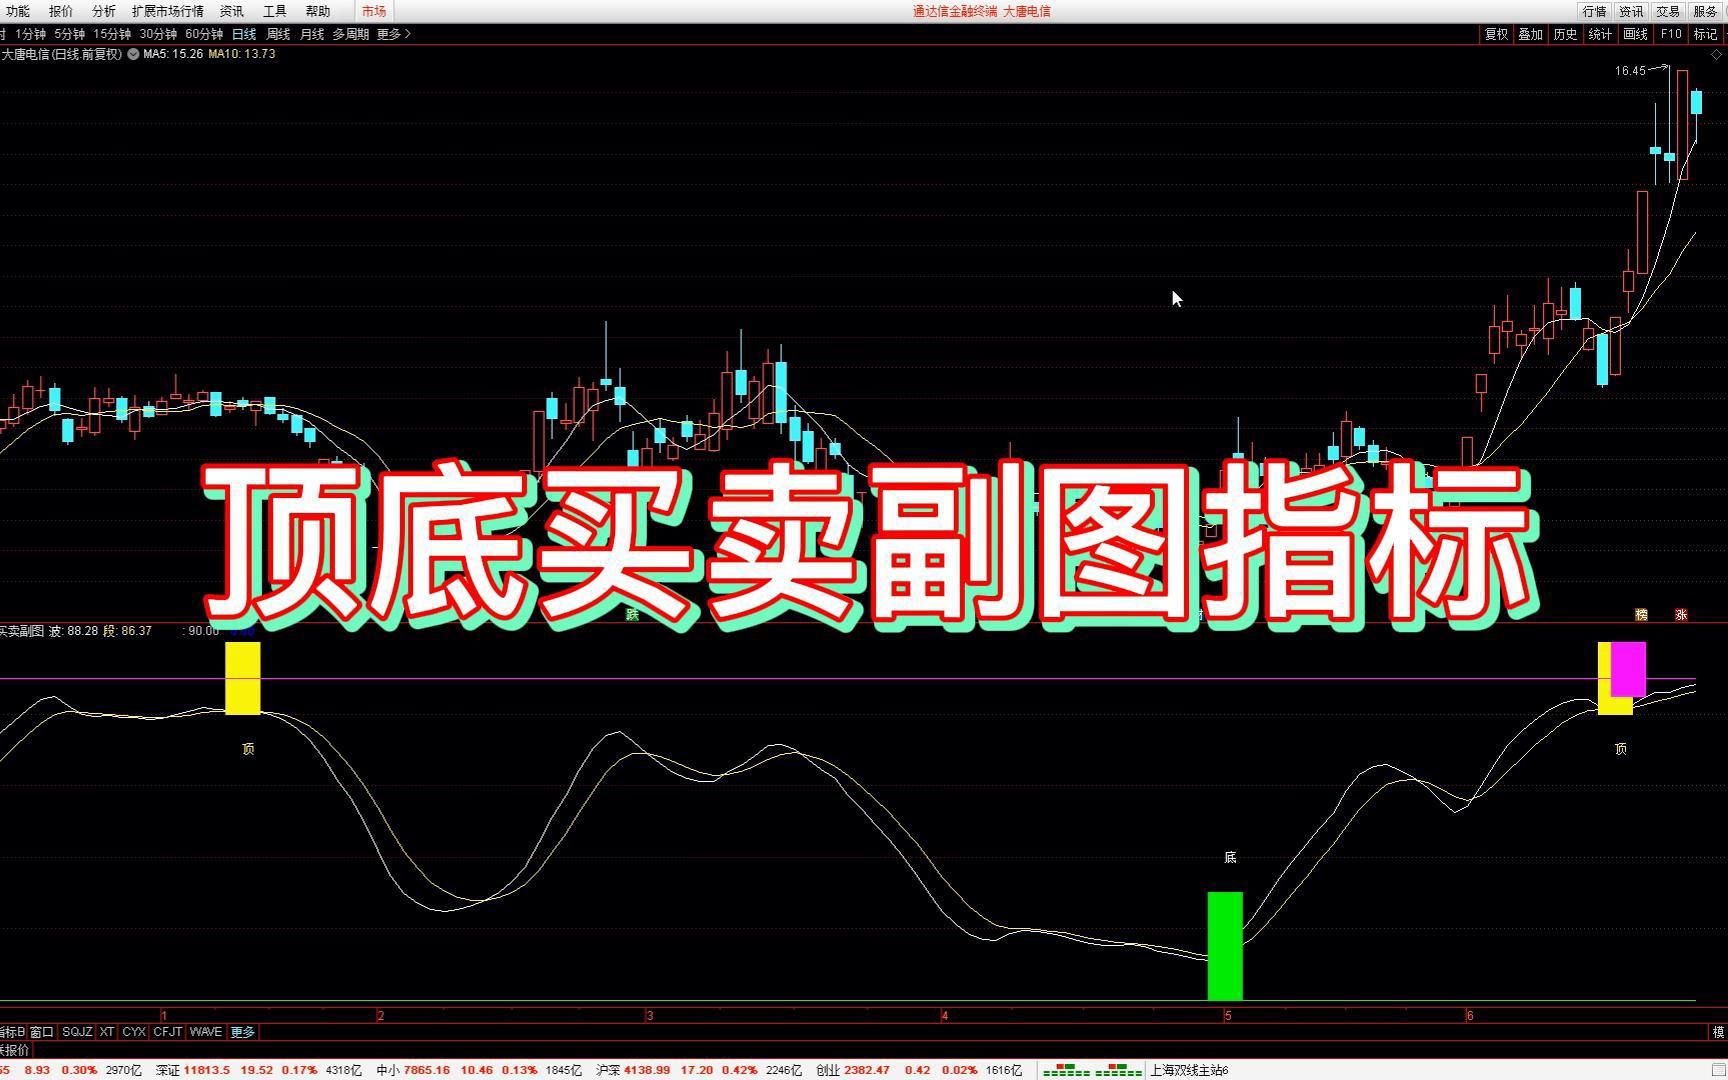Switch to 30分钟 chart period
Screen dimensions: 1728x1080
158,34
